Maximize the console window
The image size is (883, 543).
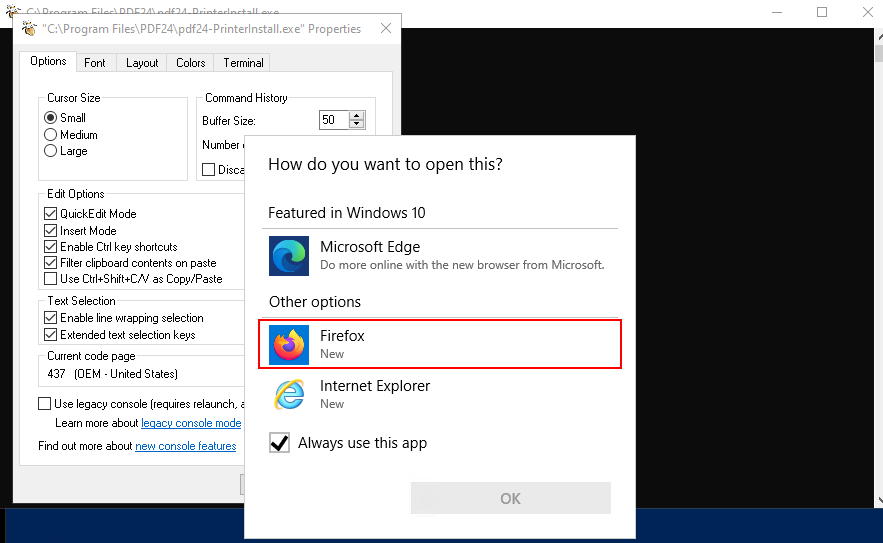[822, 12]
